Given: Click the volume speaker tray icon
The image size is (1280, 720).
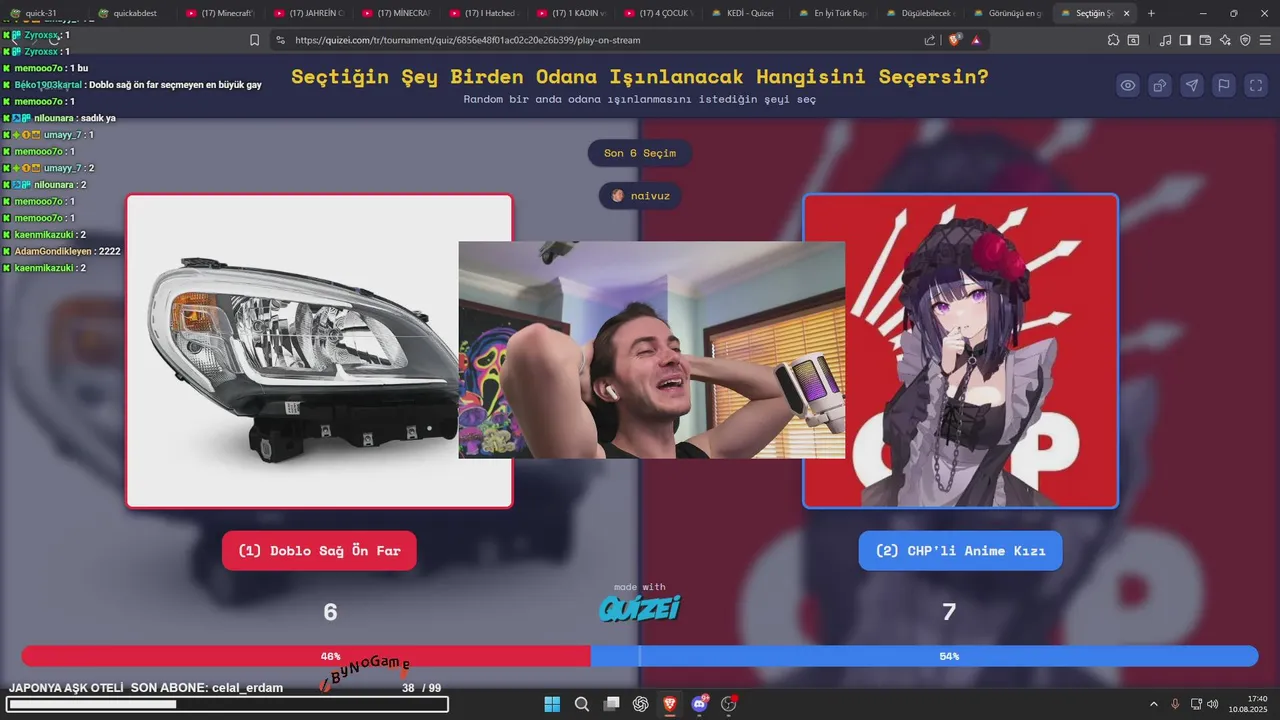Looking at the screenshot, I should [1212, 704].
